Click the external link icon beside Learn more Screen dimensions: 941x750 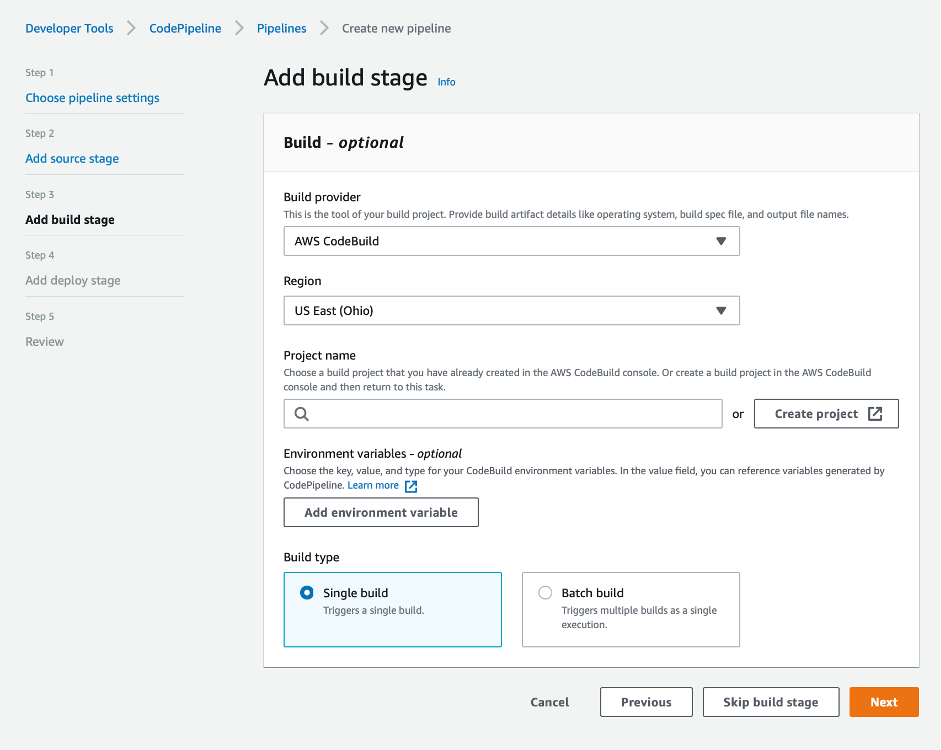click(x=410, y=484)
